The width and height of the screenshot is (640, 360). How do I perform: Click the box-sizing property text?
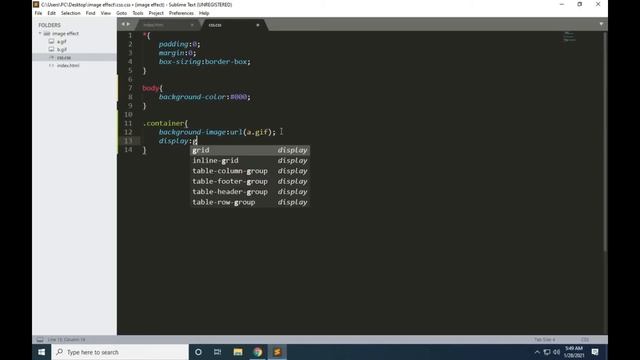pyautogui.click(x=180, y=62)
